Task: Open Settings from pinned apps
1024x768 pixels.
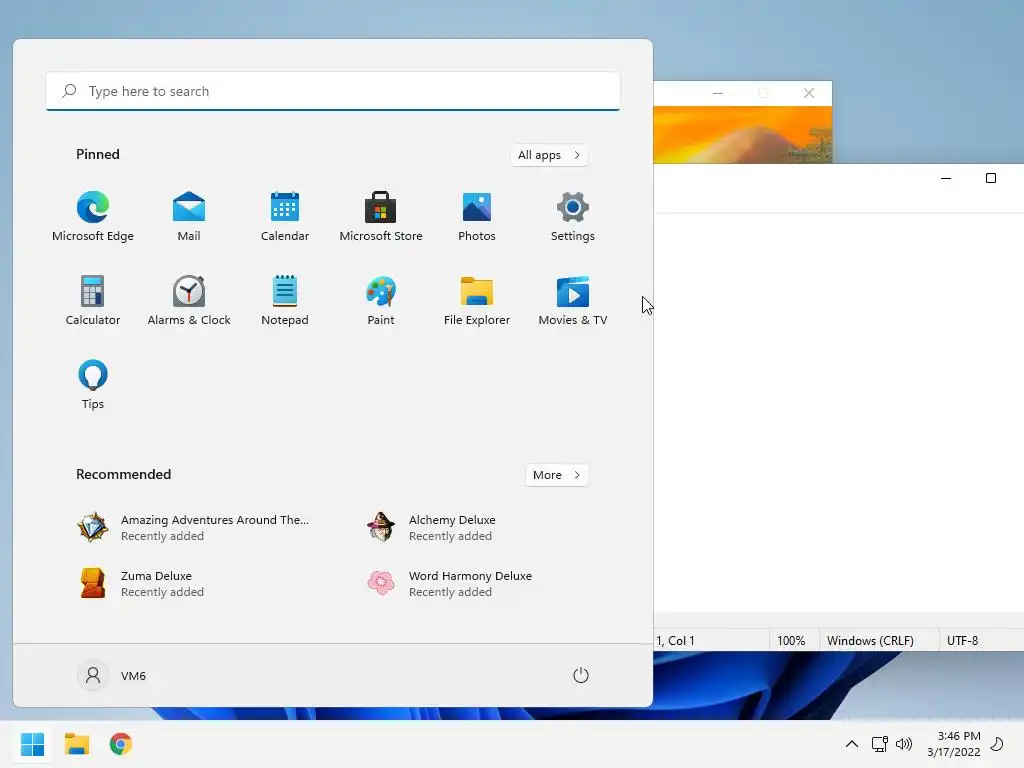Action: (x=573, y=217)
